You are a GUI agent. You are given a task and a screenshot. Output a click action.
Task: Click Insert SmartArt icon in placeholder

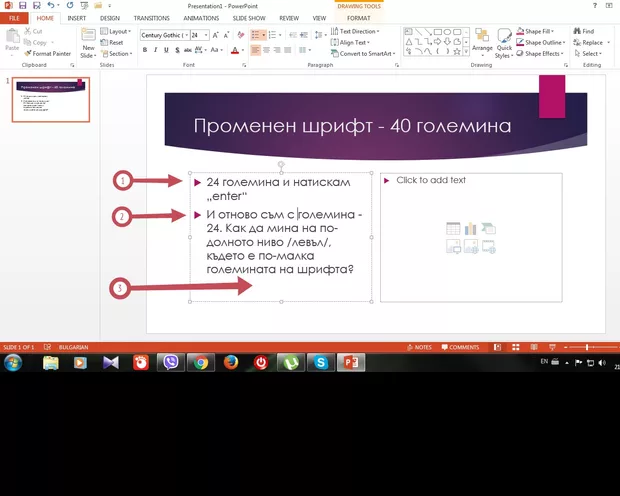click(488, 229)
